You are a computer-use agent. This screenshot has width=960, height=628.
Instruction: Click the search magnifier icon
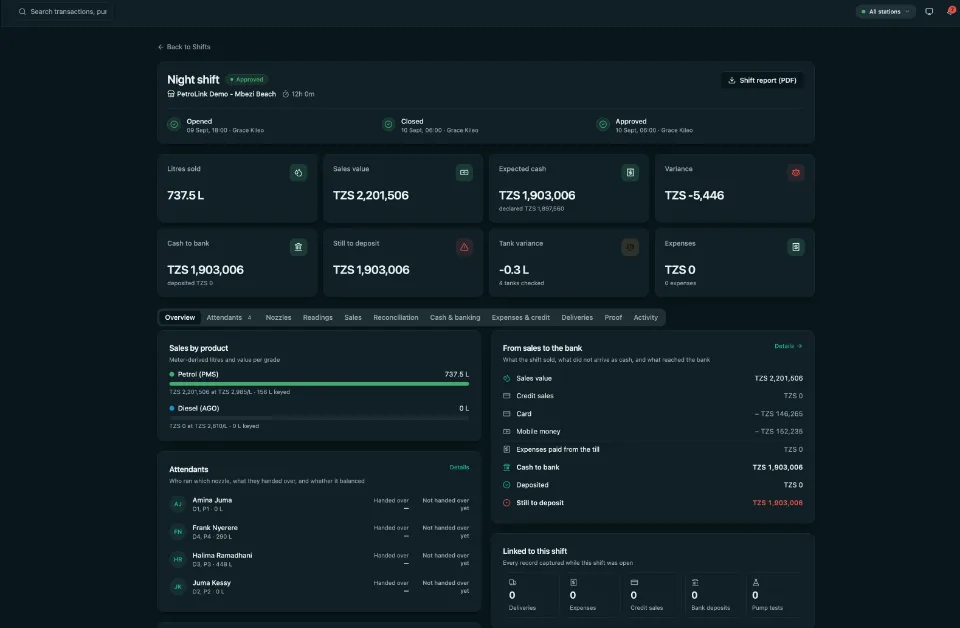(22, 12)
